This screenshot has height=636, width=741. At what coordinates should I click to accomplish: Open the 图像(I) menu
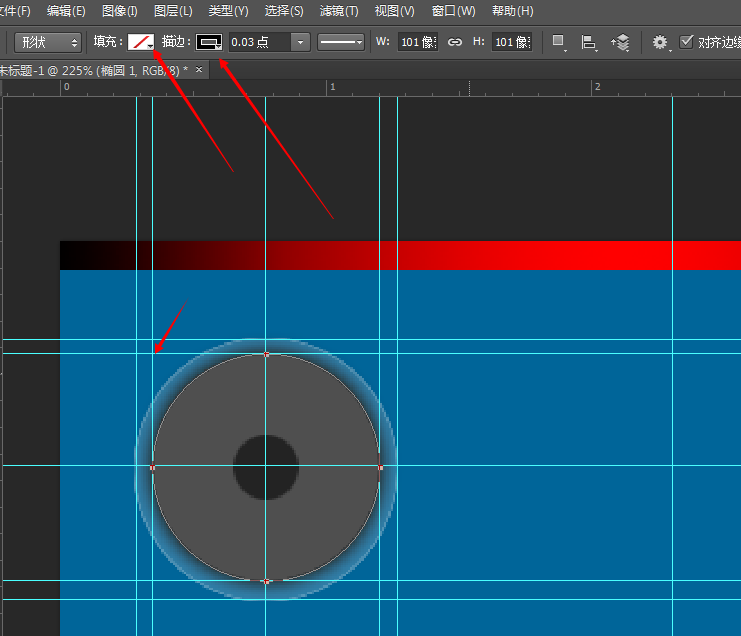point(120,10)
